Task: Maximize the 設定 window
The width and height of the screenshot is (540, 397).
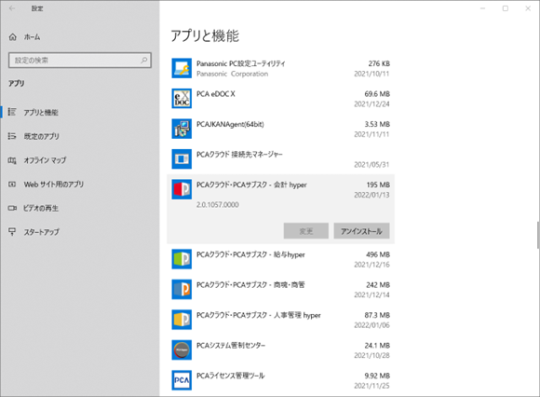Action: pyautogui.click(x=505, y=8)
